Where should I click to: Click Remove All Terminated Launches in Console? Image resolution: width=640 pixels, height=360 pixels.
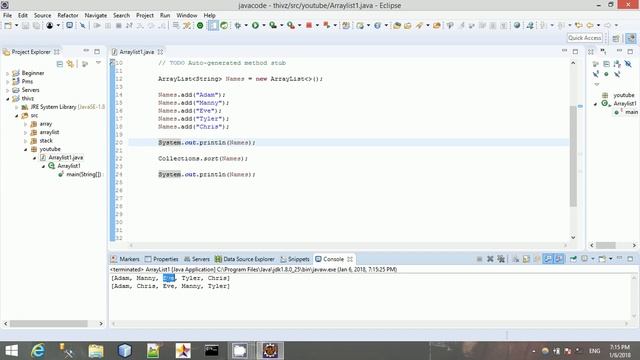tap(501, 259)
